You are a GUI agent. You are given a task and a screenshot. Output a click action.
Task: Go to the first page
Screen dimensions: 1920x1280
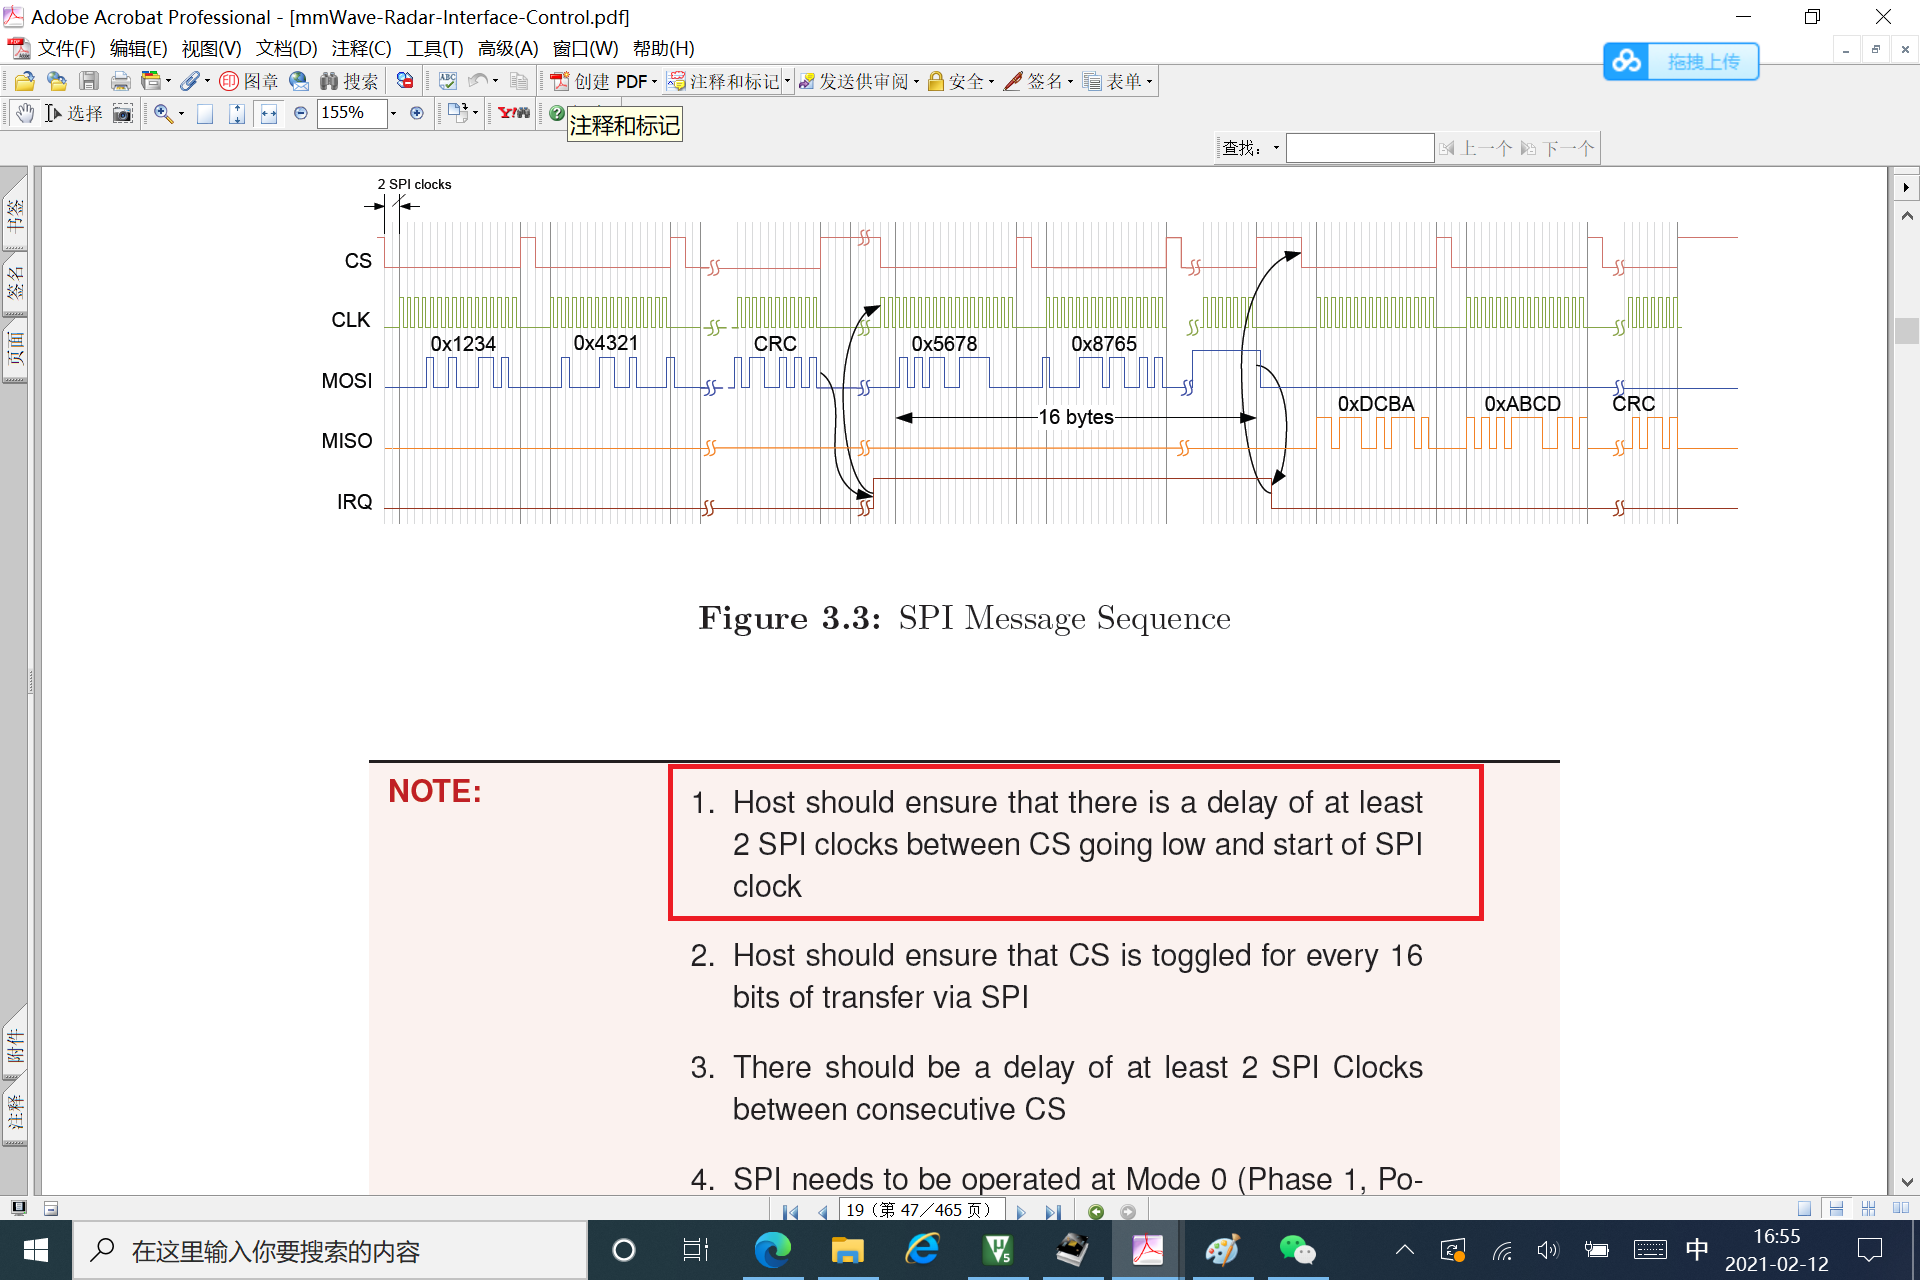tap(791, 1211)
